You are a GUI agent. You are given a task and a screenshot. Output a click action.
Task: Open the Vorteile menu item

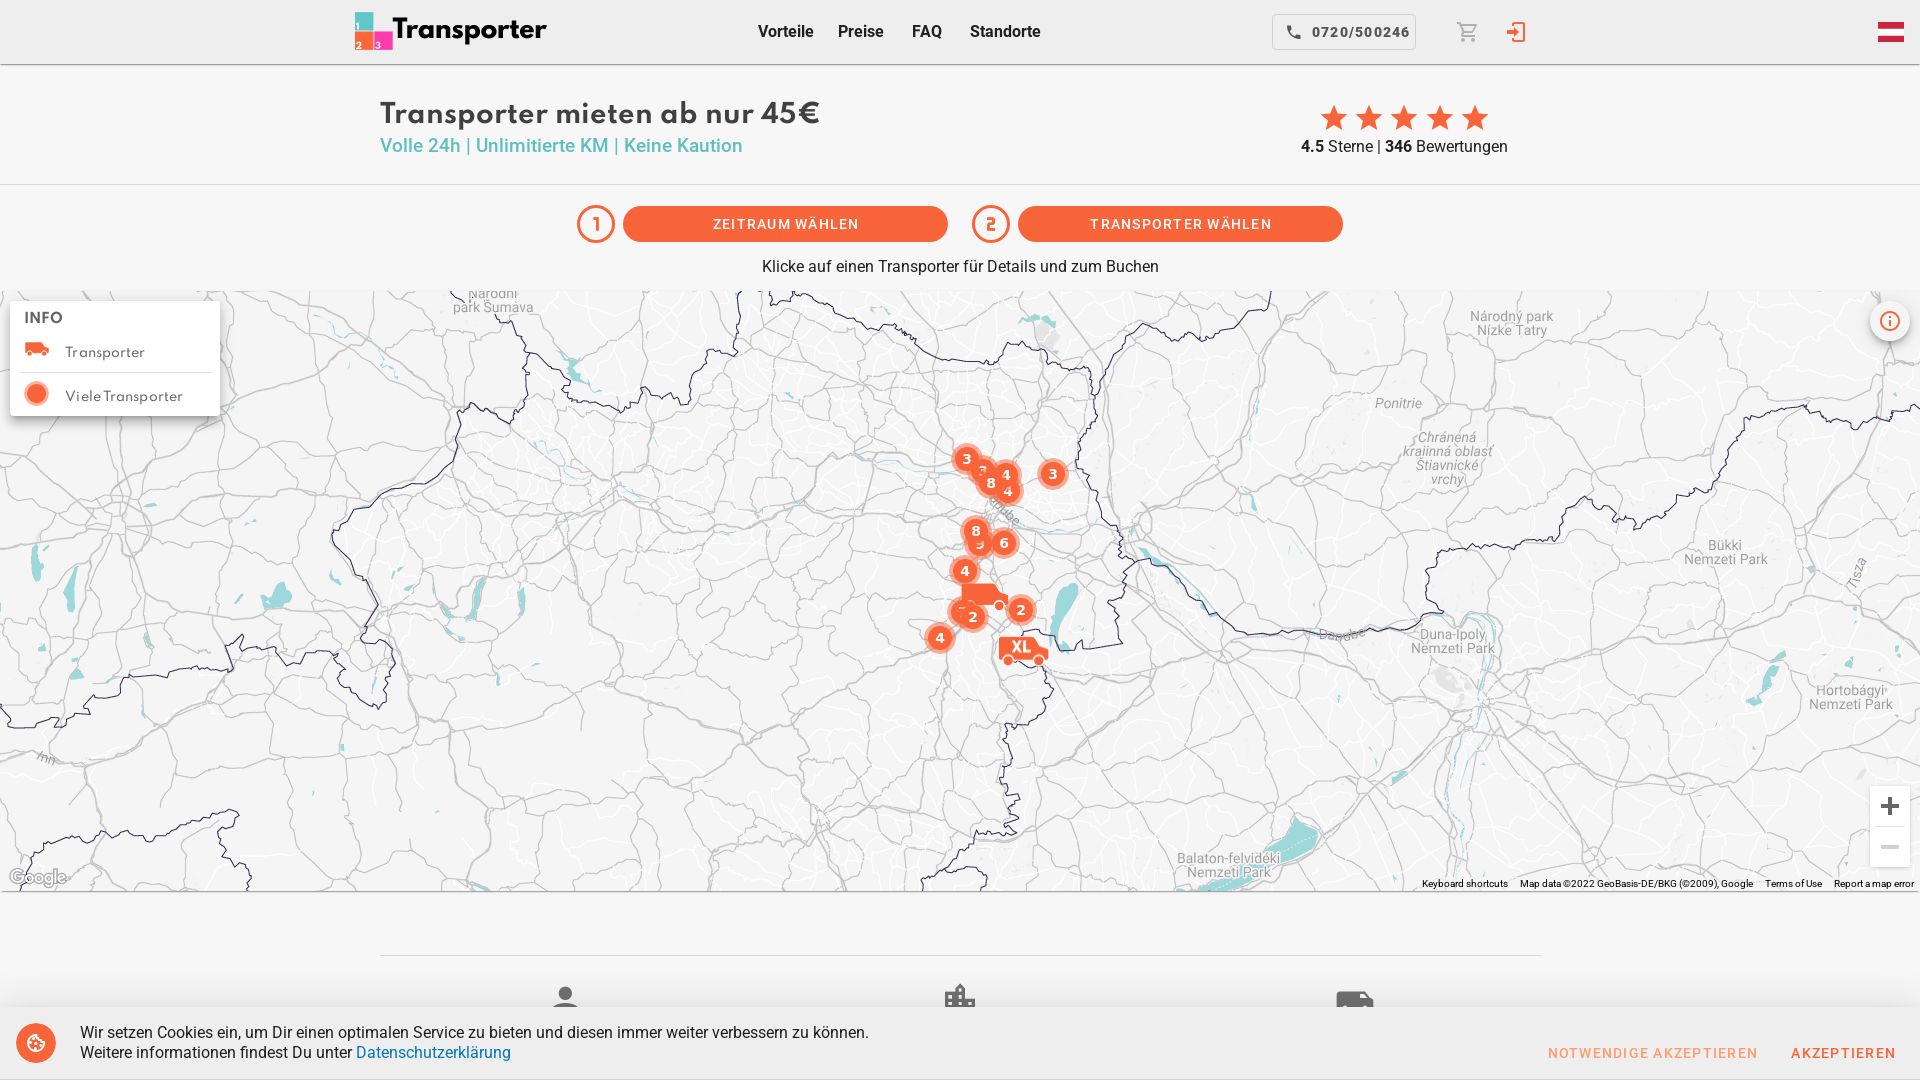tap(785, 32)
